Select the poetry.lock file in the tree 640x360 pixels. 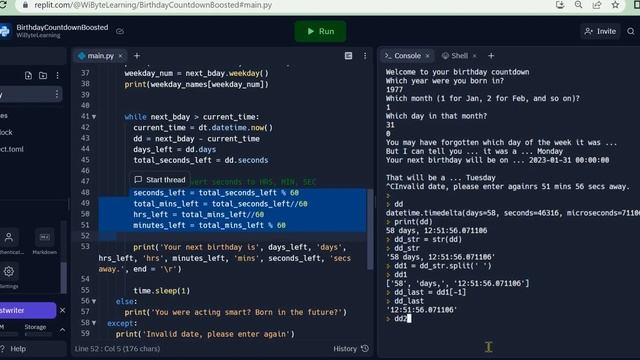6,132
